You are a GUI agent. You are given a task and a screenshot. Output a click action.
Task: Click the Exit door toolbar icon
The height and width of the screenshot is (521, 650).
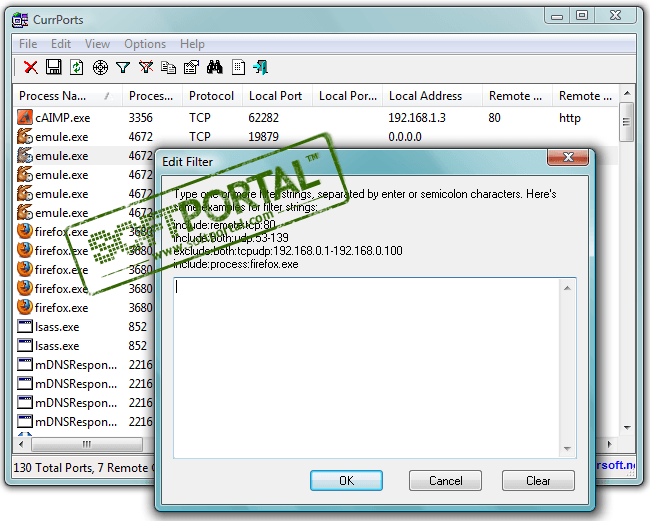click(x=261, y=67)
